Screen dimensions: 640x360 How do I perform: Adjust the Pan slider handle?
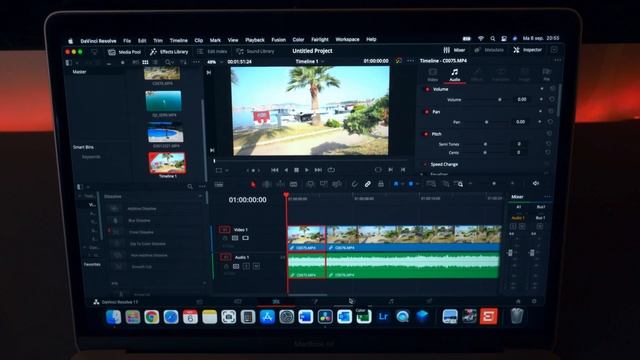click(486, 122)
